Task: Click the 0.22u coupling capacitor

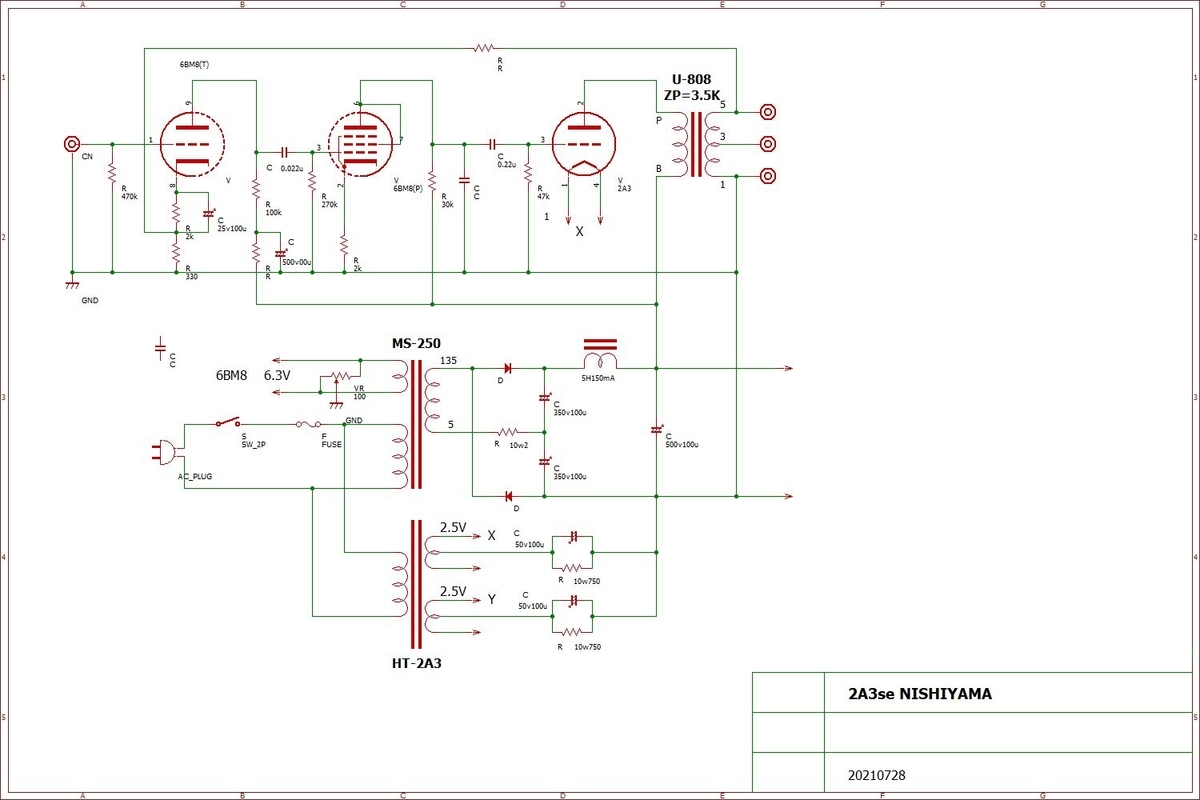Action: [493, 143]
